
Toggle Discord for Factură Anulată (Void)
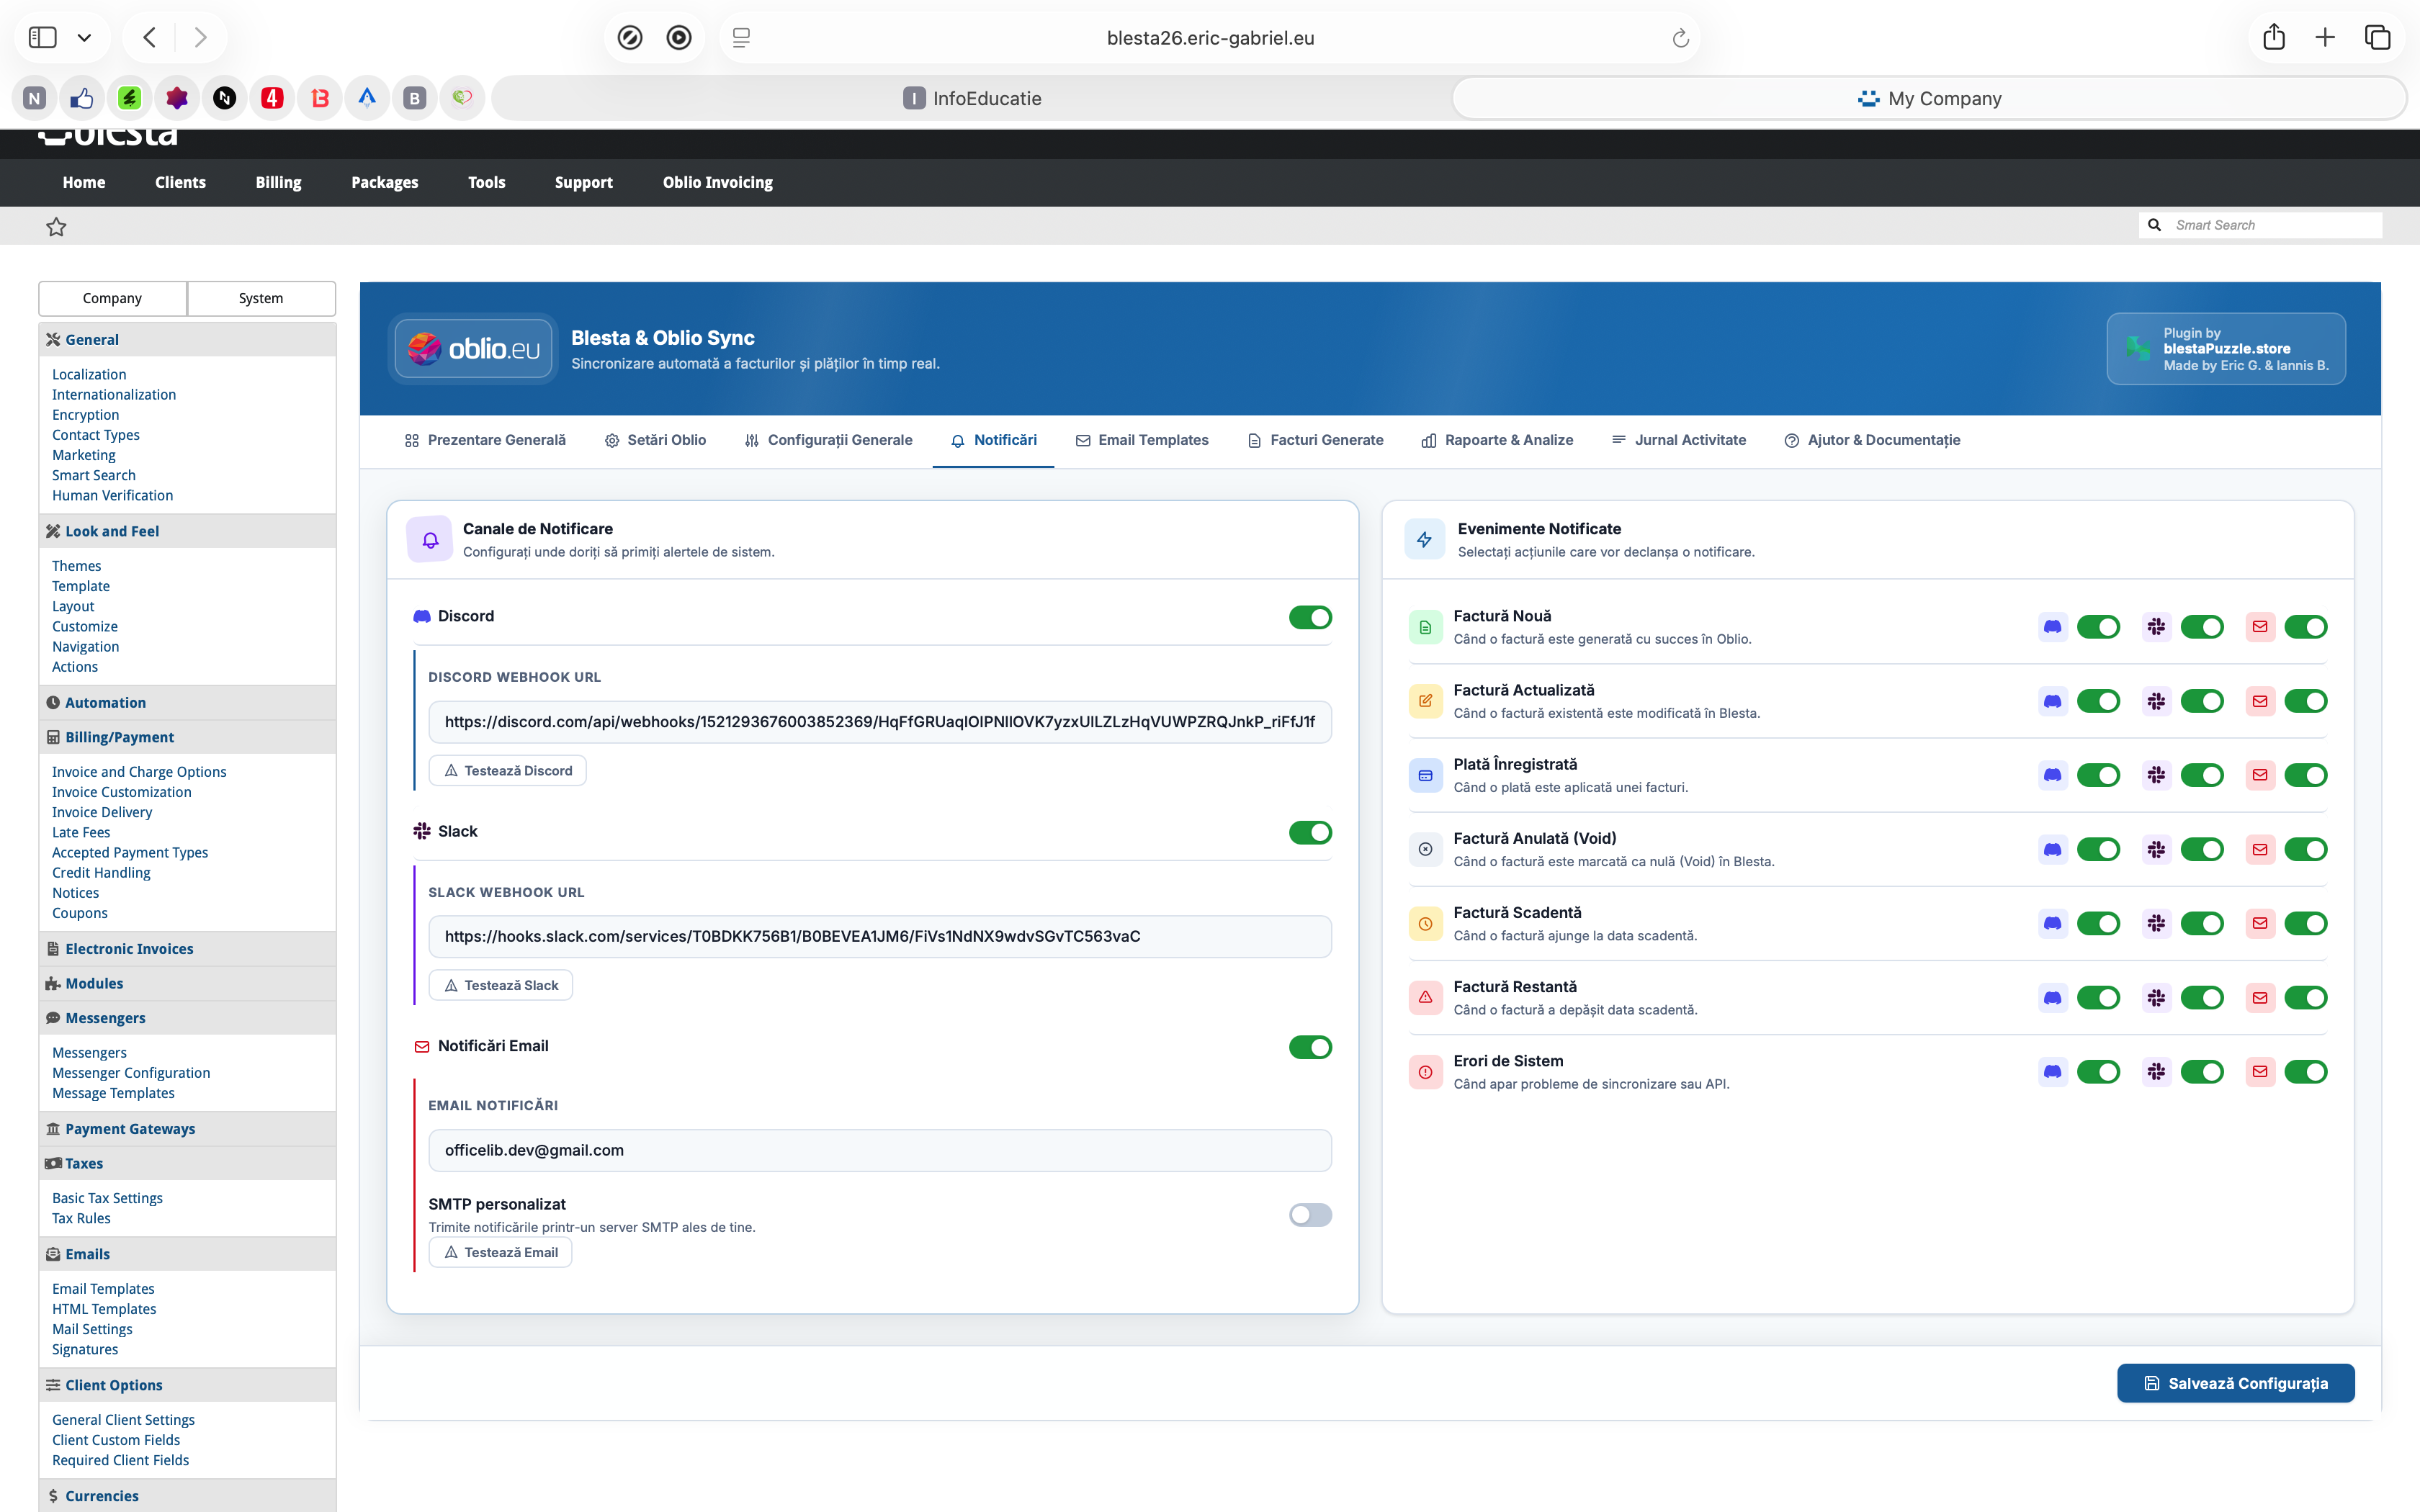pyautogui.click(x=2098, y=849)
